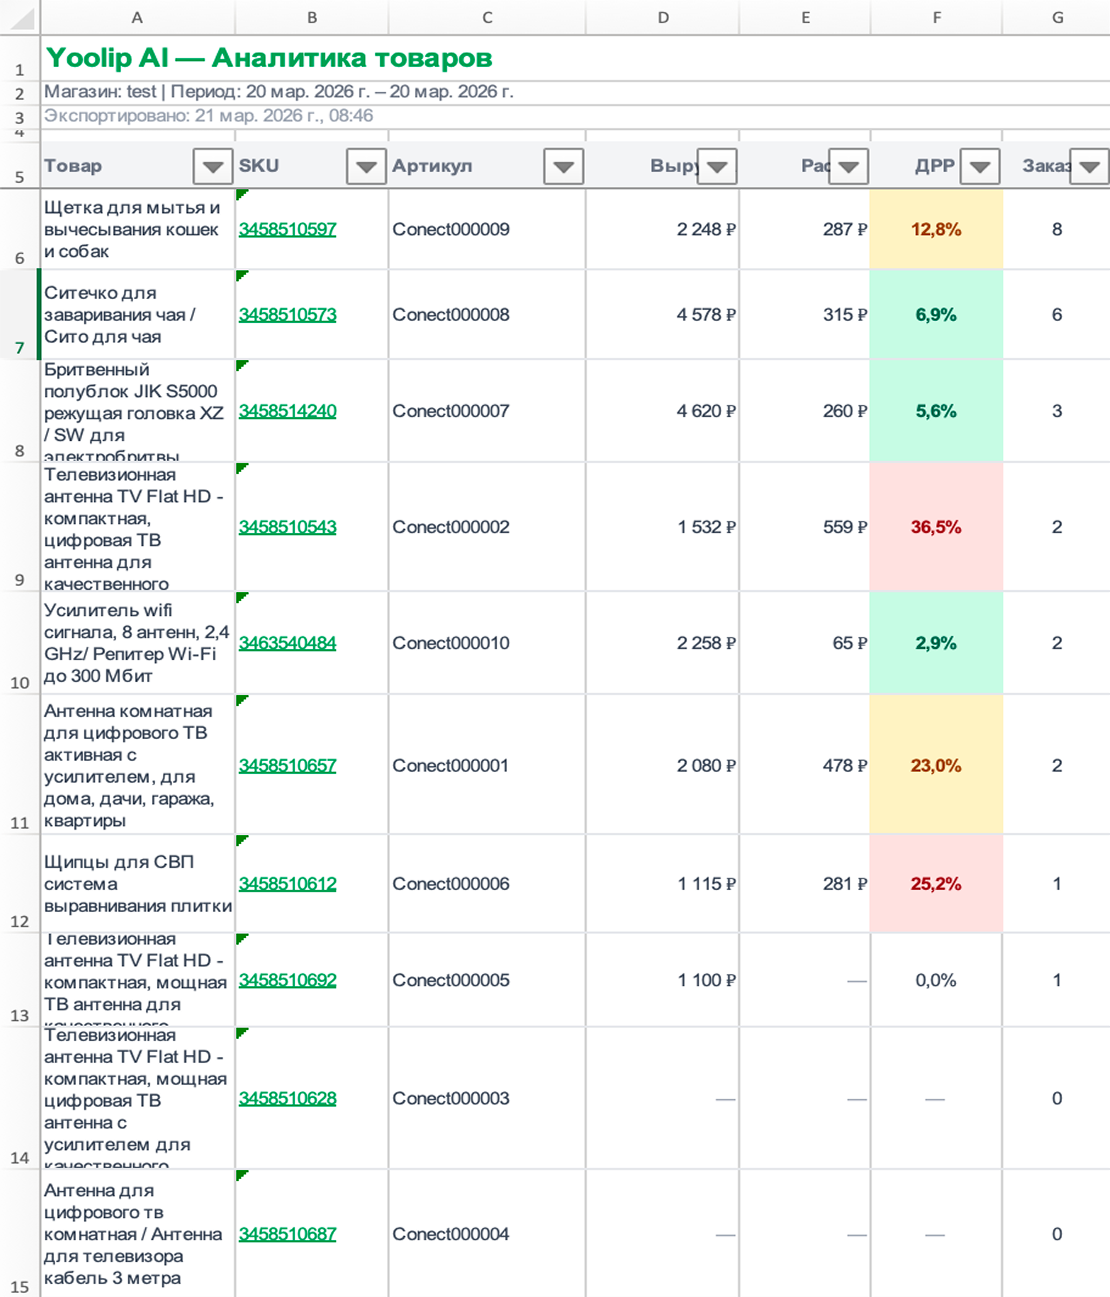1110x1297 pixels.
Task: Expand the Расходы column filter dropdown
Action: pyautogui.click(x=848, y=167)
